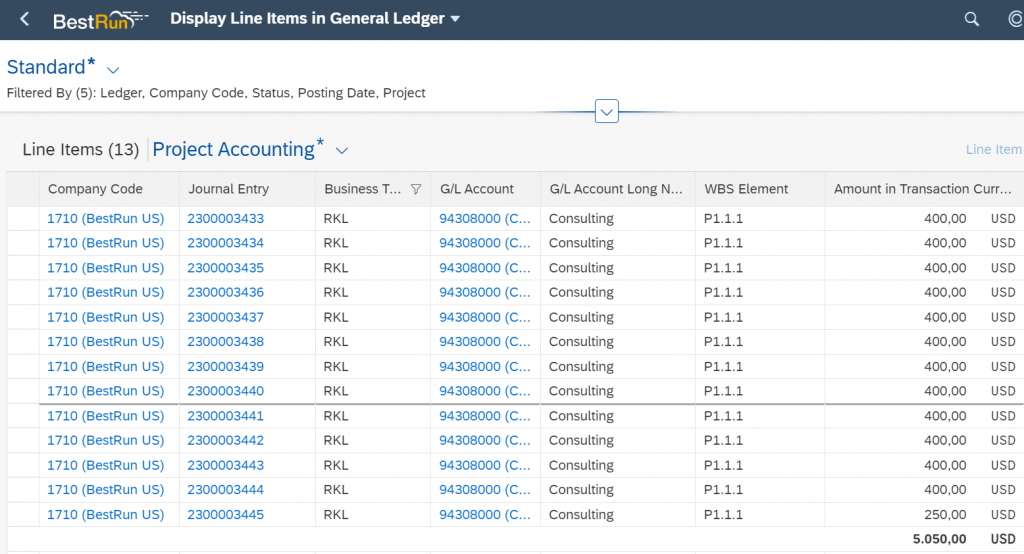
Task: Click the BestRun logo
Action: [101, 20]
